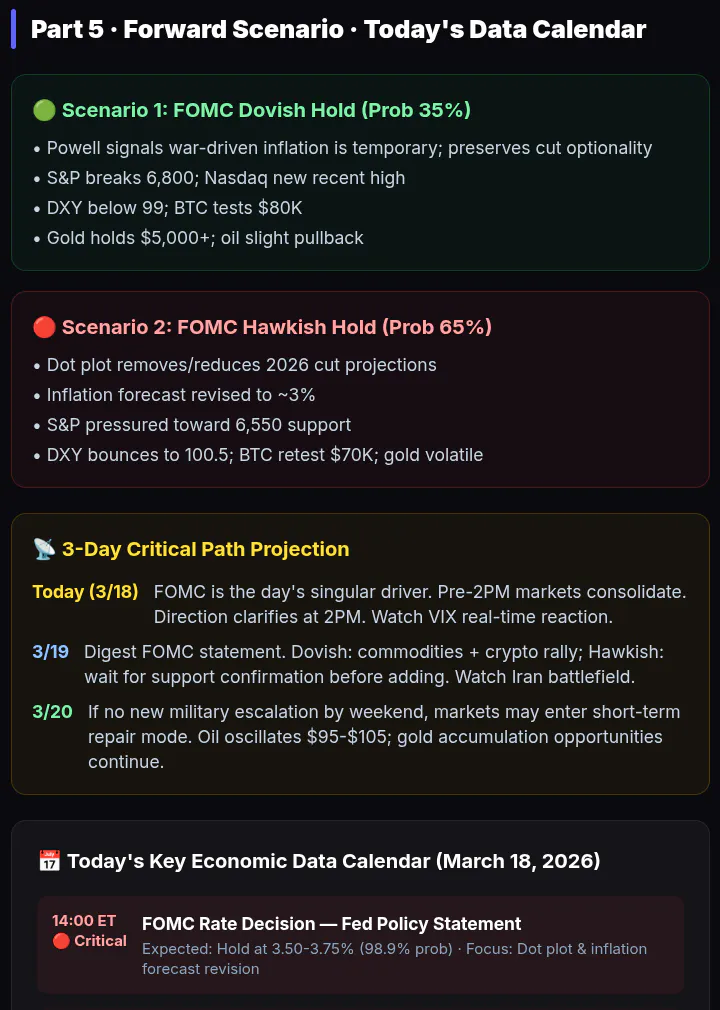Click the satellite dish icon near 3-Day Projection
This screenshot has width=720, height=1010.
pos(44,549)
